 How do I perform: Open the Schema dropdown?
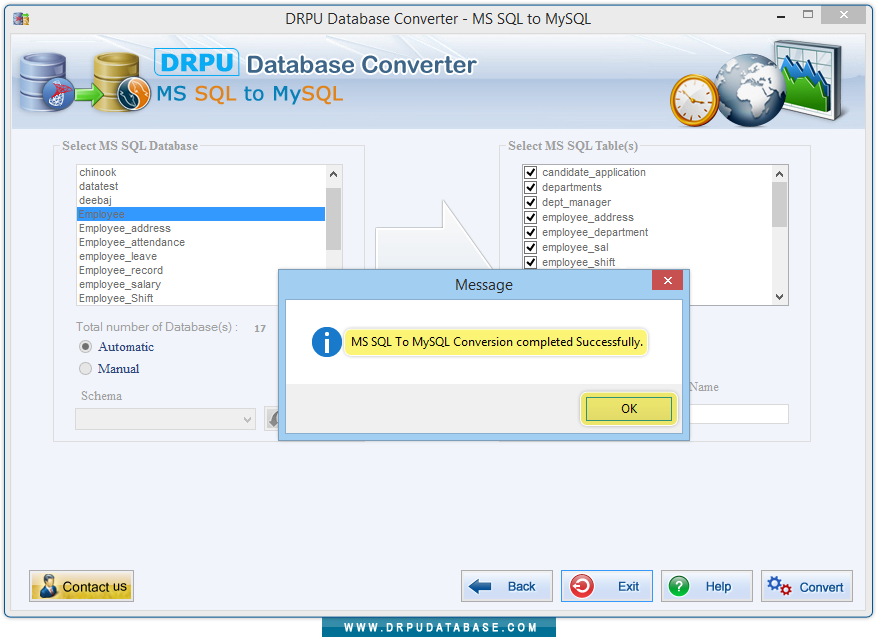click(166, 419)
